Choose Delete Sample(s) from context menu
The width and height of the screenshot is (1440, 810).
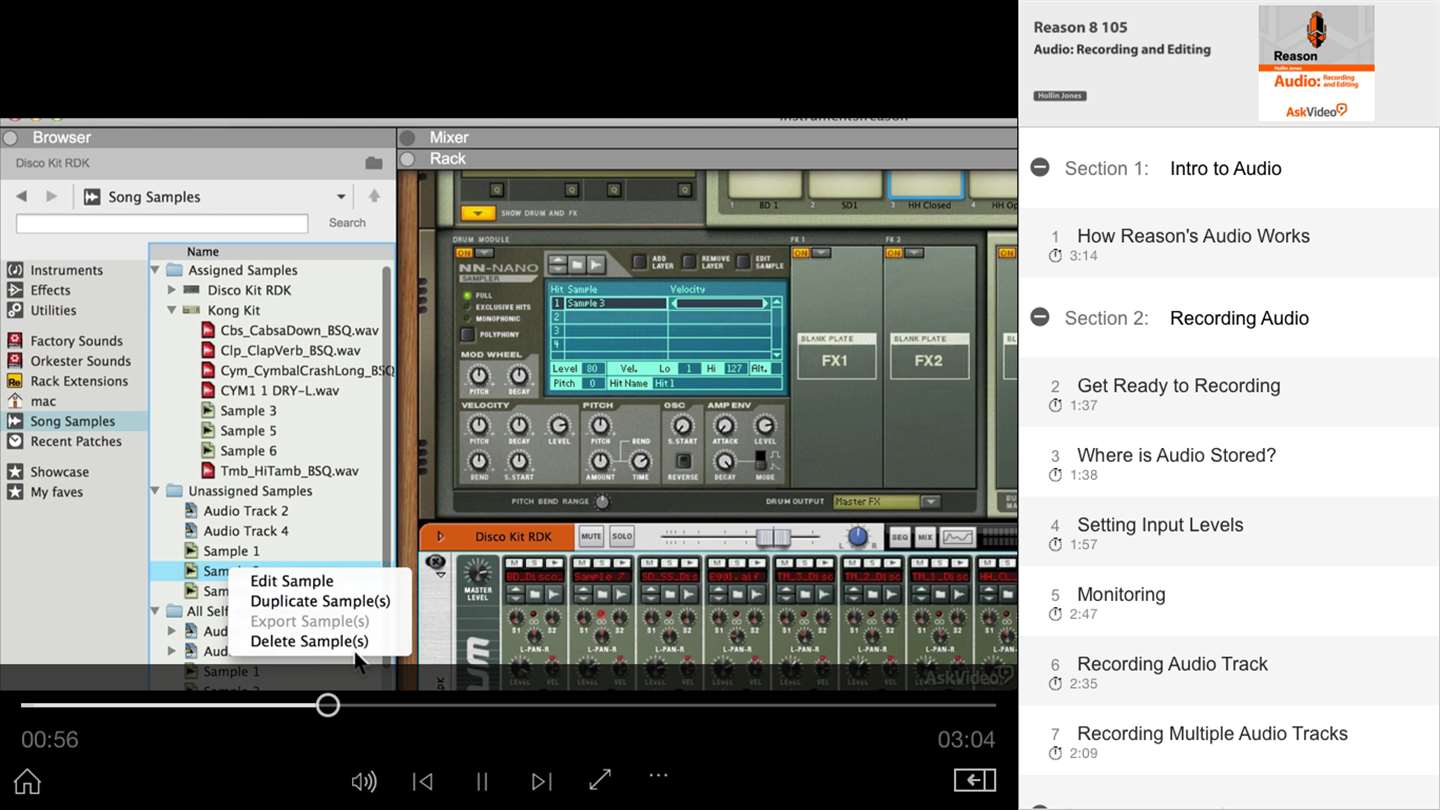click(x=309, y=641)
